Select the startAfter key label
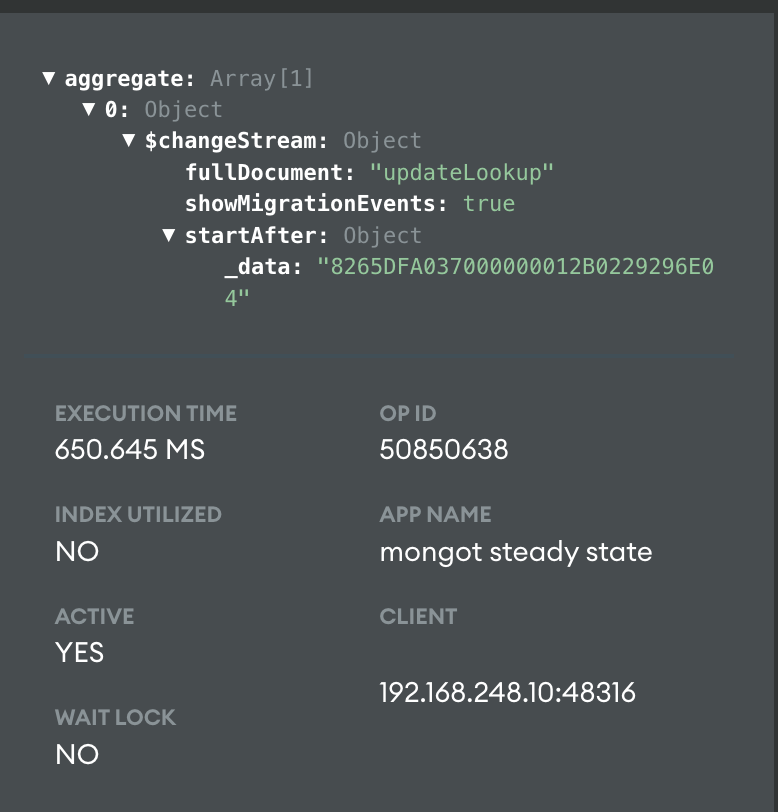The image size is (778, 812). click(x=253, y=236)
